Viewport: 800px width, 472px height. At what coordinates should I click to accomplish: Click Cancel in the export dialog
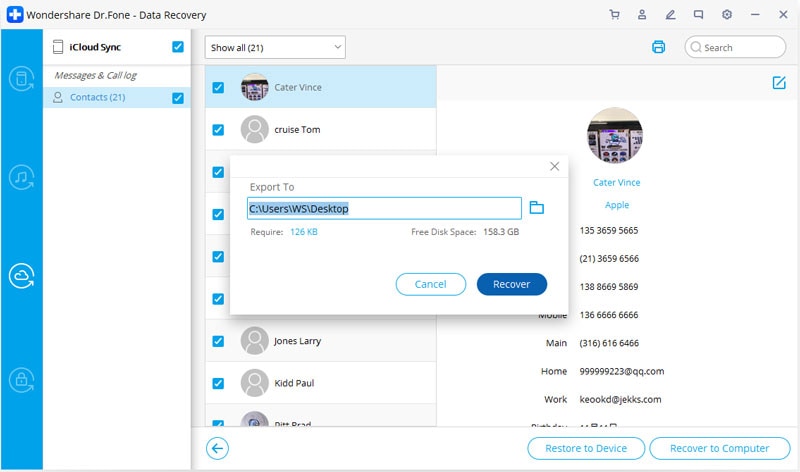(x=431, y=284)
